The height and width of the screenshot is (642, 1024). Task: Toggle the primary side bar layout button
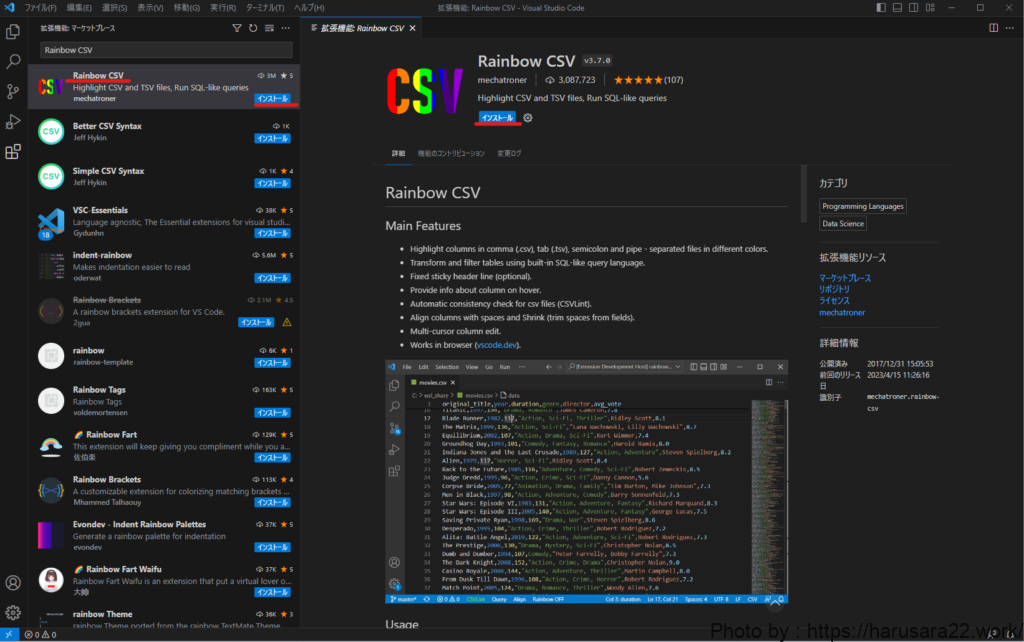click(880, 7)
